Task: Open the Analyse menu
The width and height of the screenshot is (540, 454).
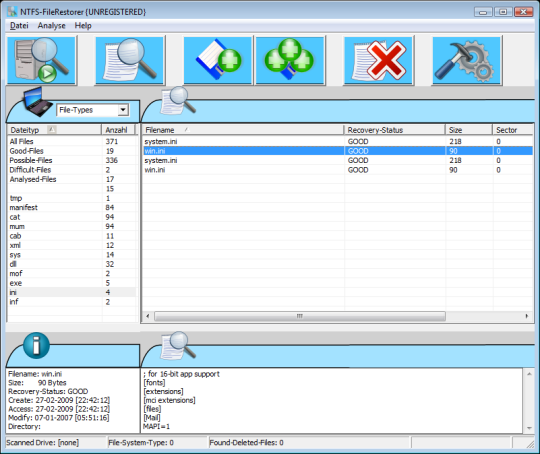Action: point(51,25)
